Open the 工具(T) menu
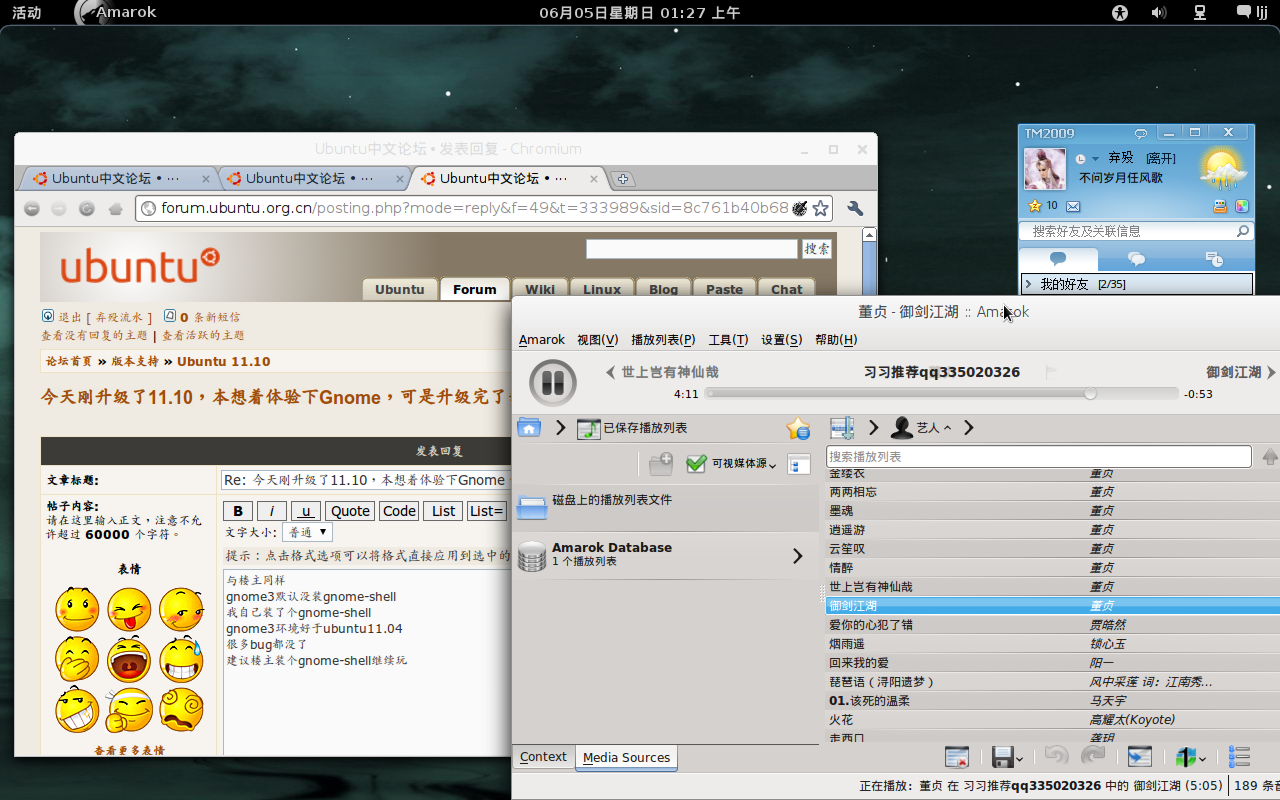 [728, 340]
